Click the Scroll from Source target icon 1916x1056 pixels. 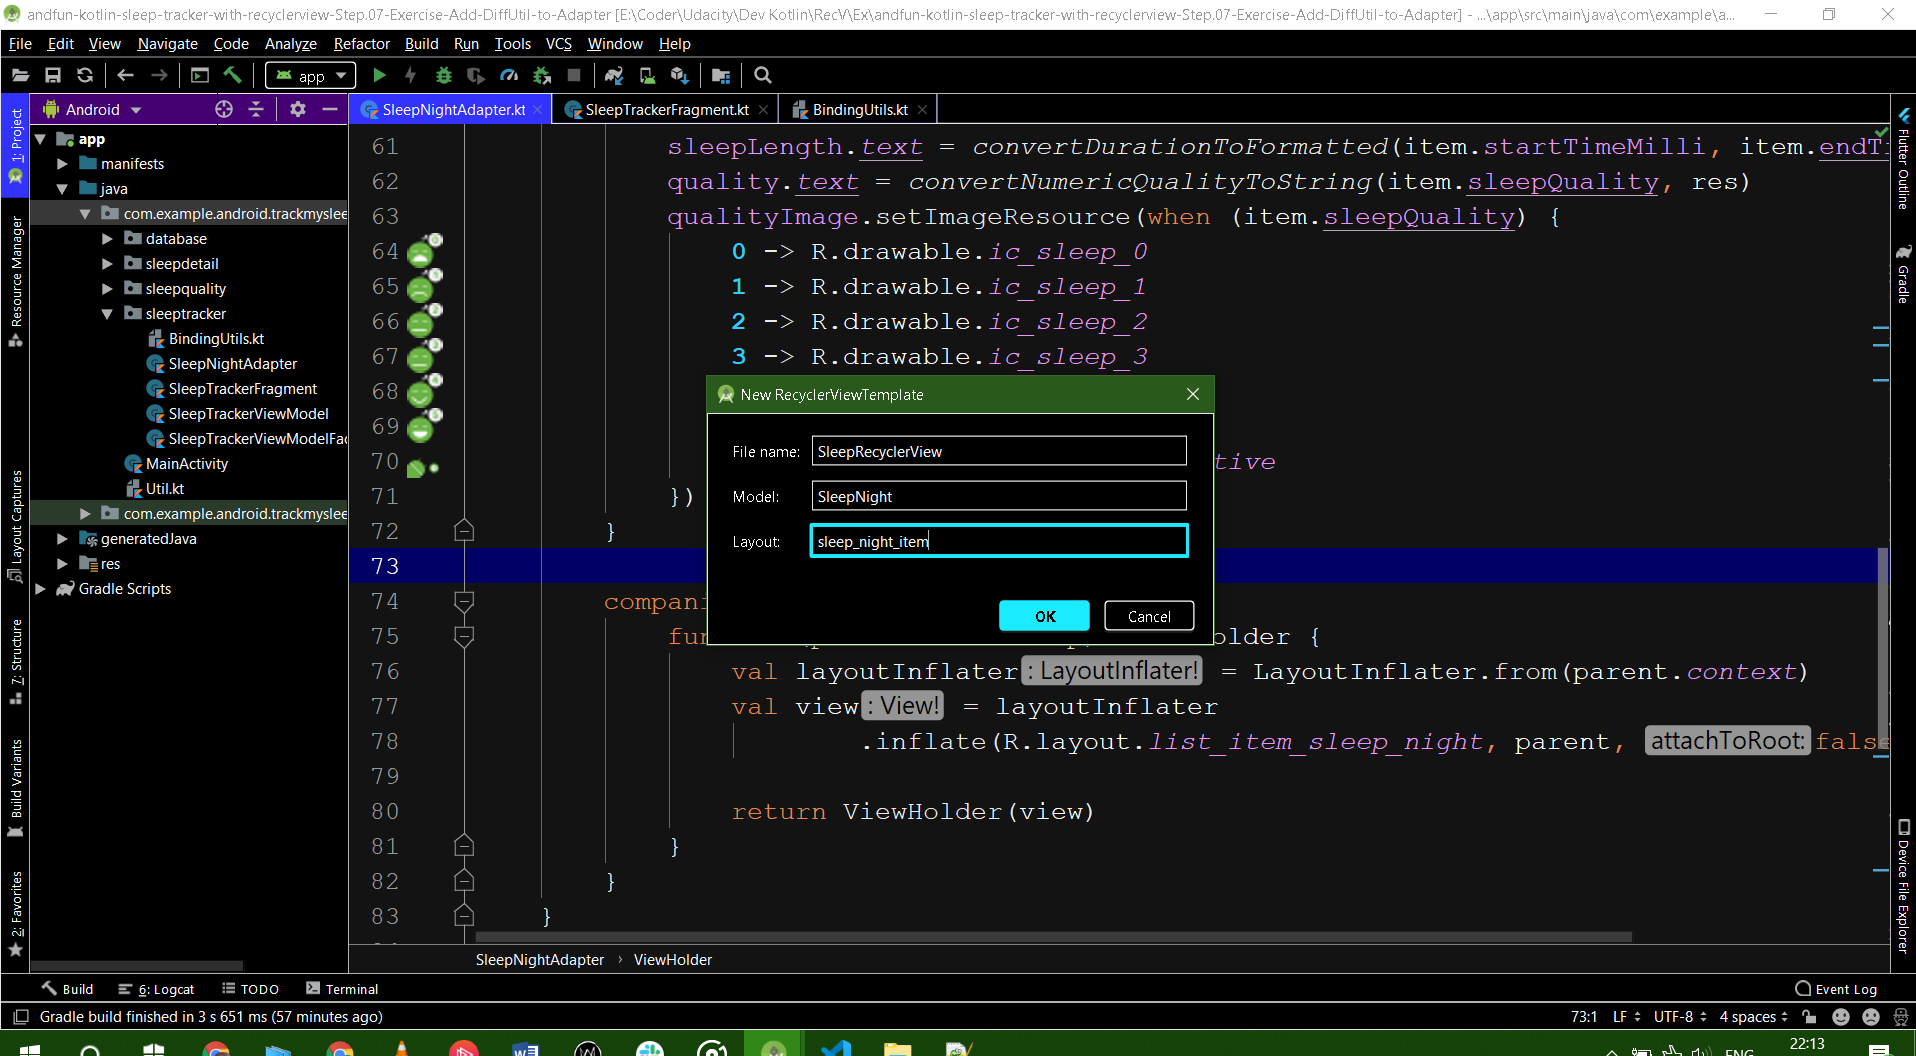point(224,109)
